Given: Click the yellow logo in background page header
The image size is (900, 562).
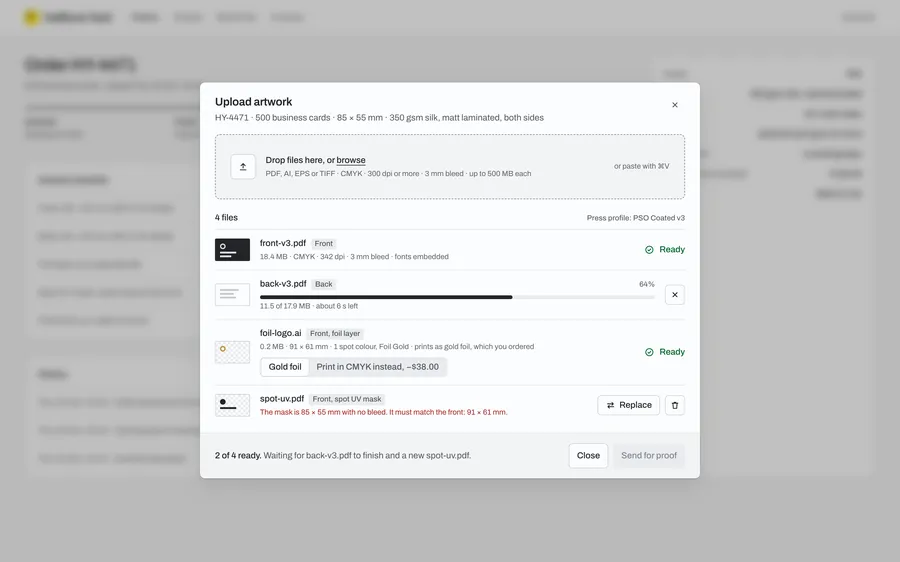Looking at the screenshot, I should 31,17.
